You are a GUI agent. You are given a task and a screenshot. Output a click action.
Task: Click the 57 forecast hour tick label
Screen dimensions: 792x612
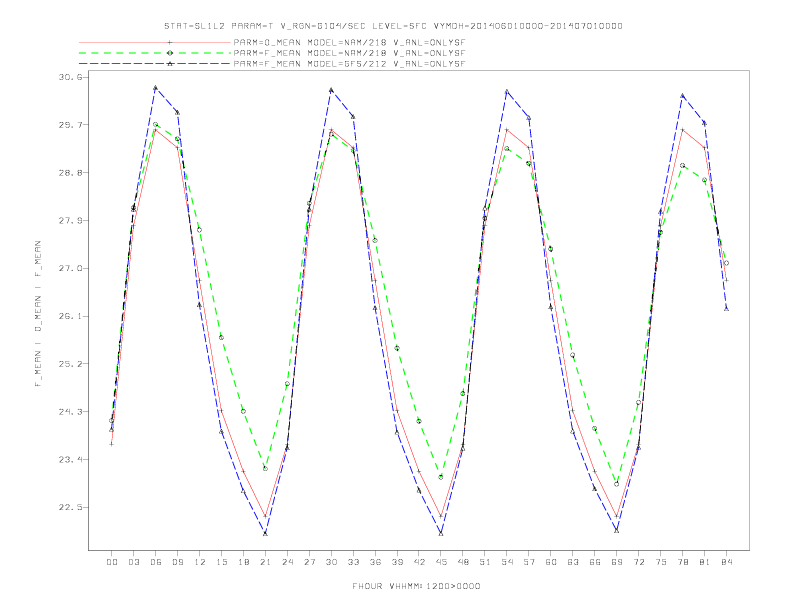pyautogui.click(x=529, y=562)
